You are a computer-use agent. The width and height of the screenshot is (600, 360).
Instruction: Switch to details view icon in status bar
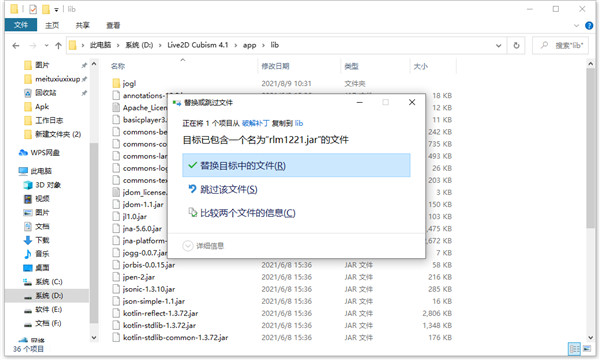pos(574,349)
